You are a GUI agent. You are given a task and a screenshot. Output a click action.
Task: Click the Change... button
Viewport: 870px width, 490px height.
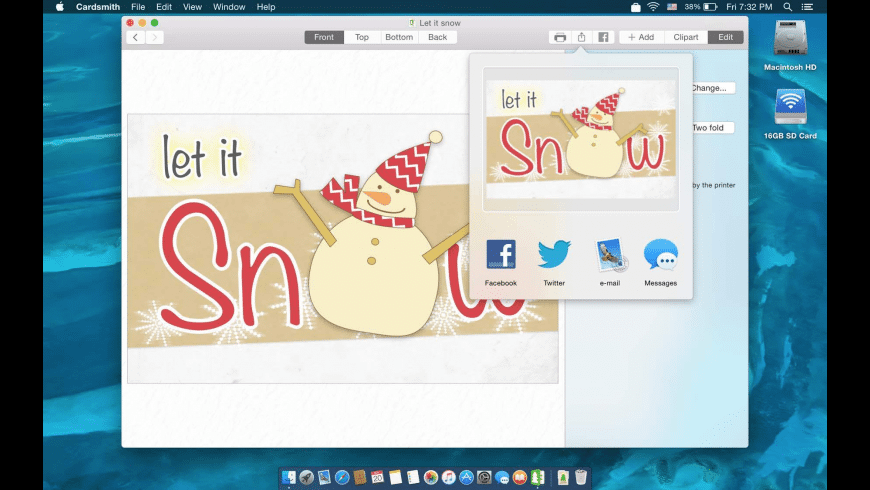pyautogui.click(x=713, y=88)
